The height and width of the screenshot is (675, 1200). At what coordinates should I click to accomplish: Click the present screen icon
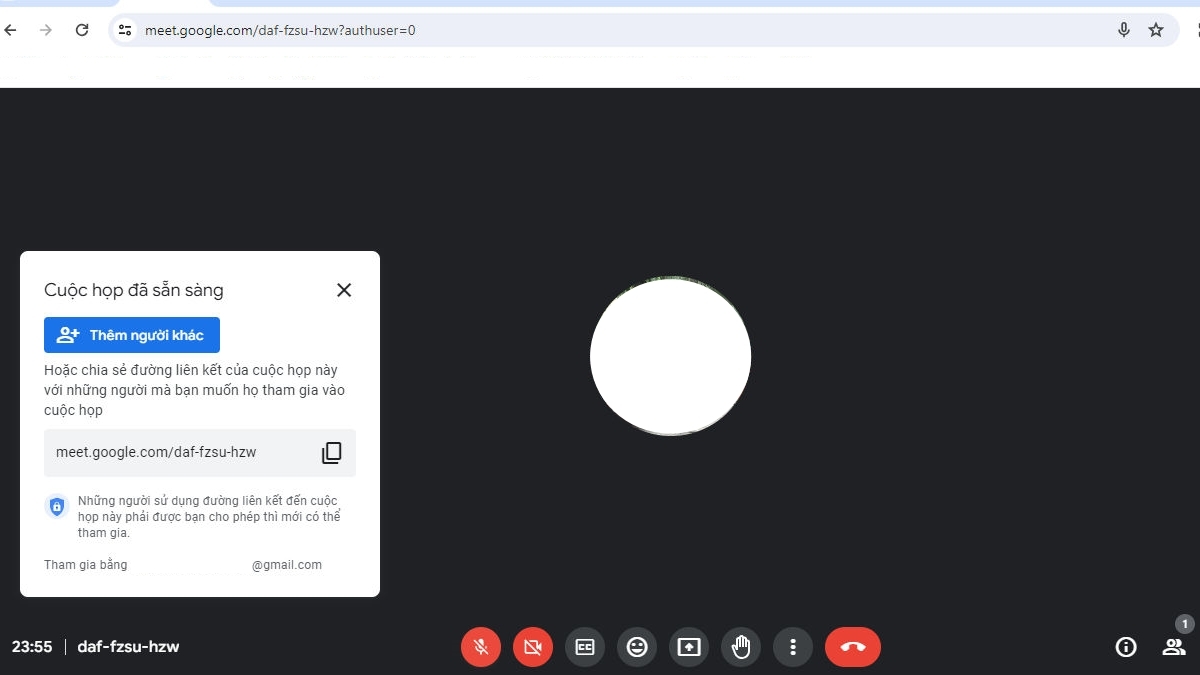click(x=689, y=647)
